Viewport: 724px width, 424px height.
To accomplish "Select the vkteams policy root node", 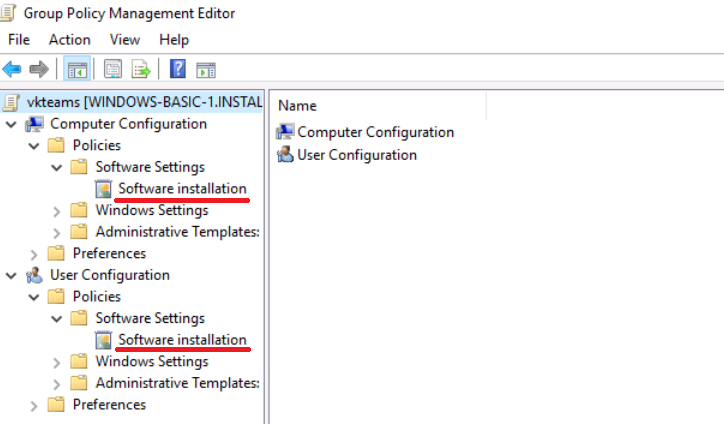I will tap(130, 102).
